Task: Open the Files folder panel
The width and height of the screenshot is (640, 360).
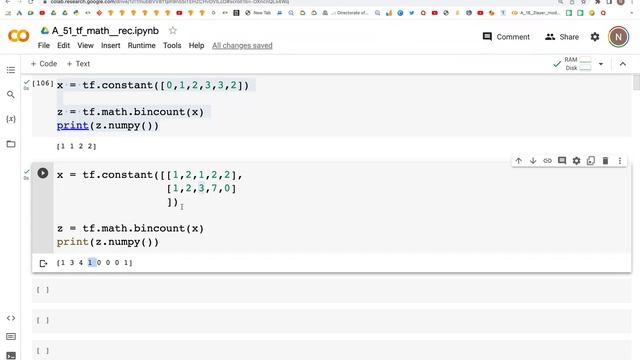Action: point(11,144)
